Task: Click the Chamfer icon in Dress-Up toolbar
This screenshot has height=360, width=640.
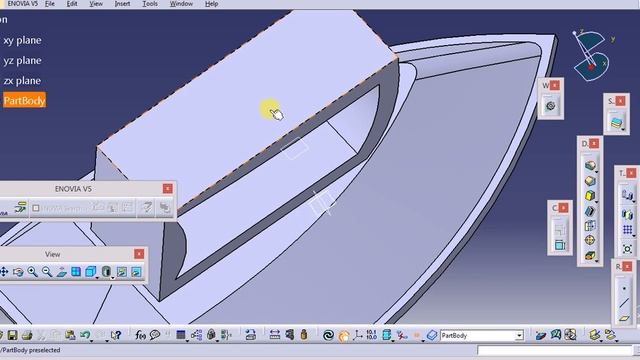Action: point(590,180)
